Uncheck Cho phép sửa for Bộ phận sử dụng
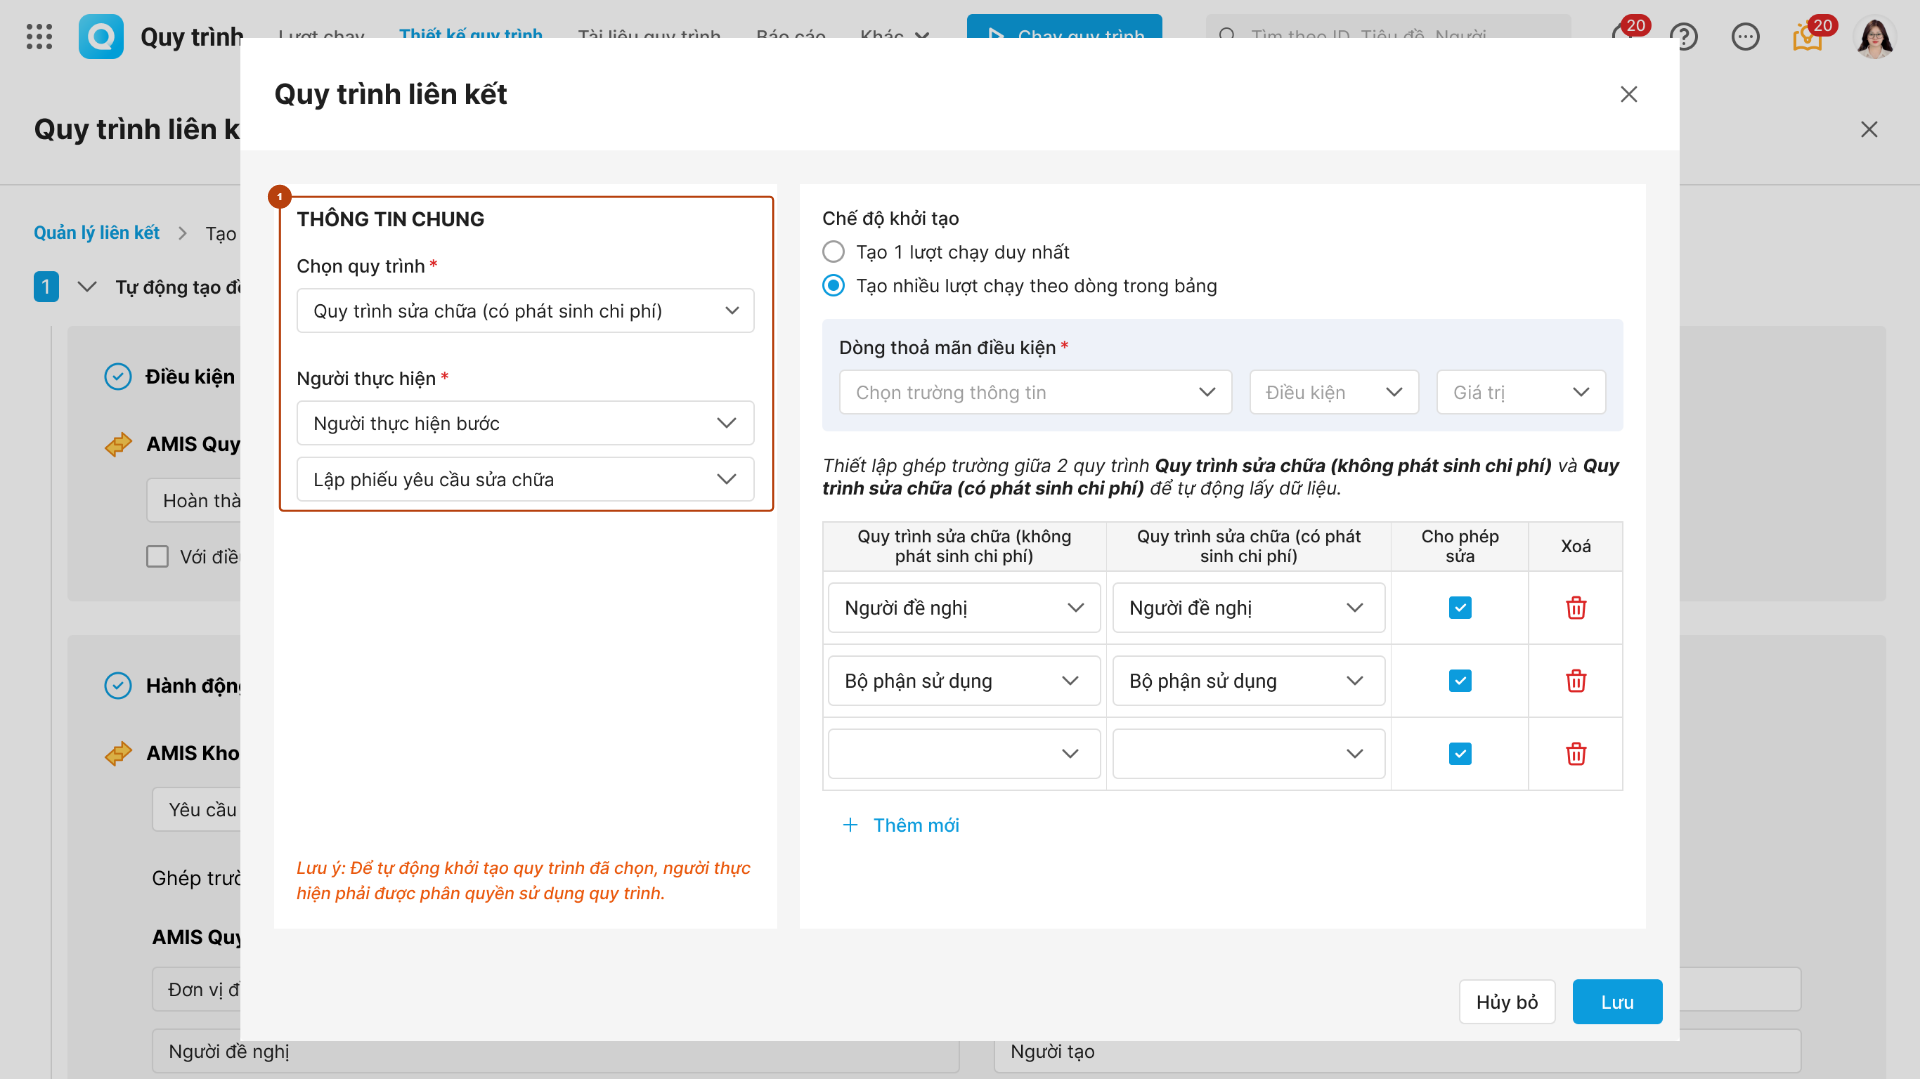This screenshot has height=1079, width=1920. click(1460, 681)
